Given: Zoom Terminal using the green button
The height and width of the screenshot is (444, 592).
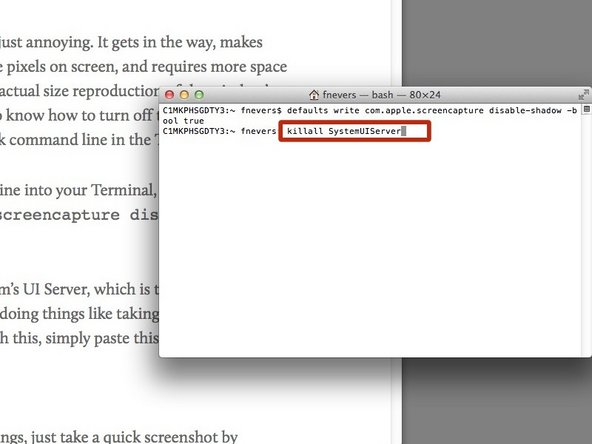Looking at the screenshot, I should click(x=199, y=95).
